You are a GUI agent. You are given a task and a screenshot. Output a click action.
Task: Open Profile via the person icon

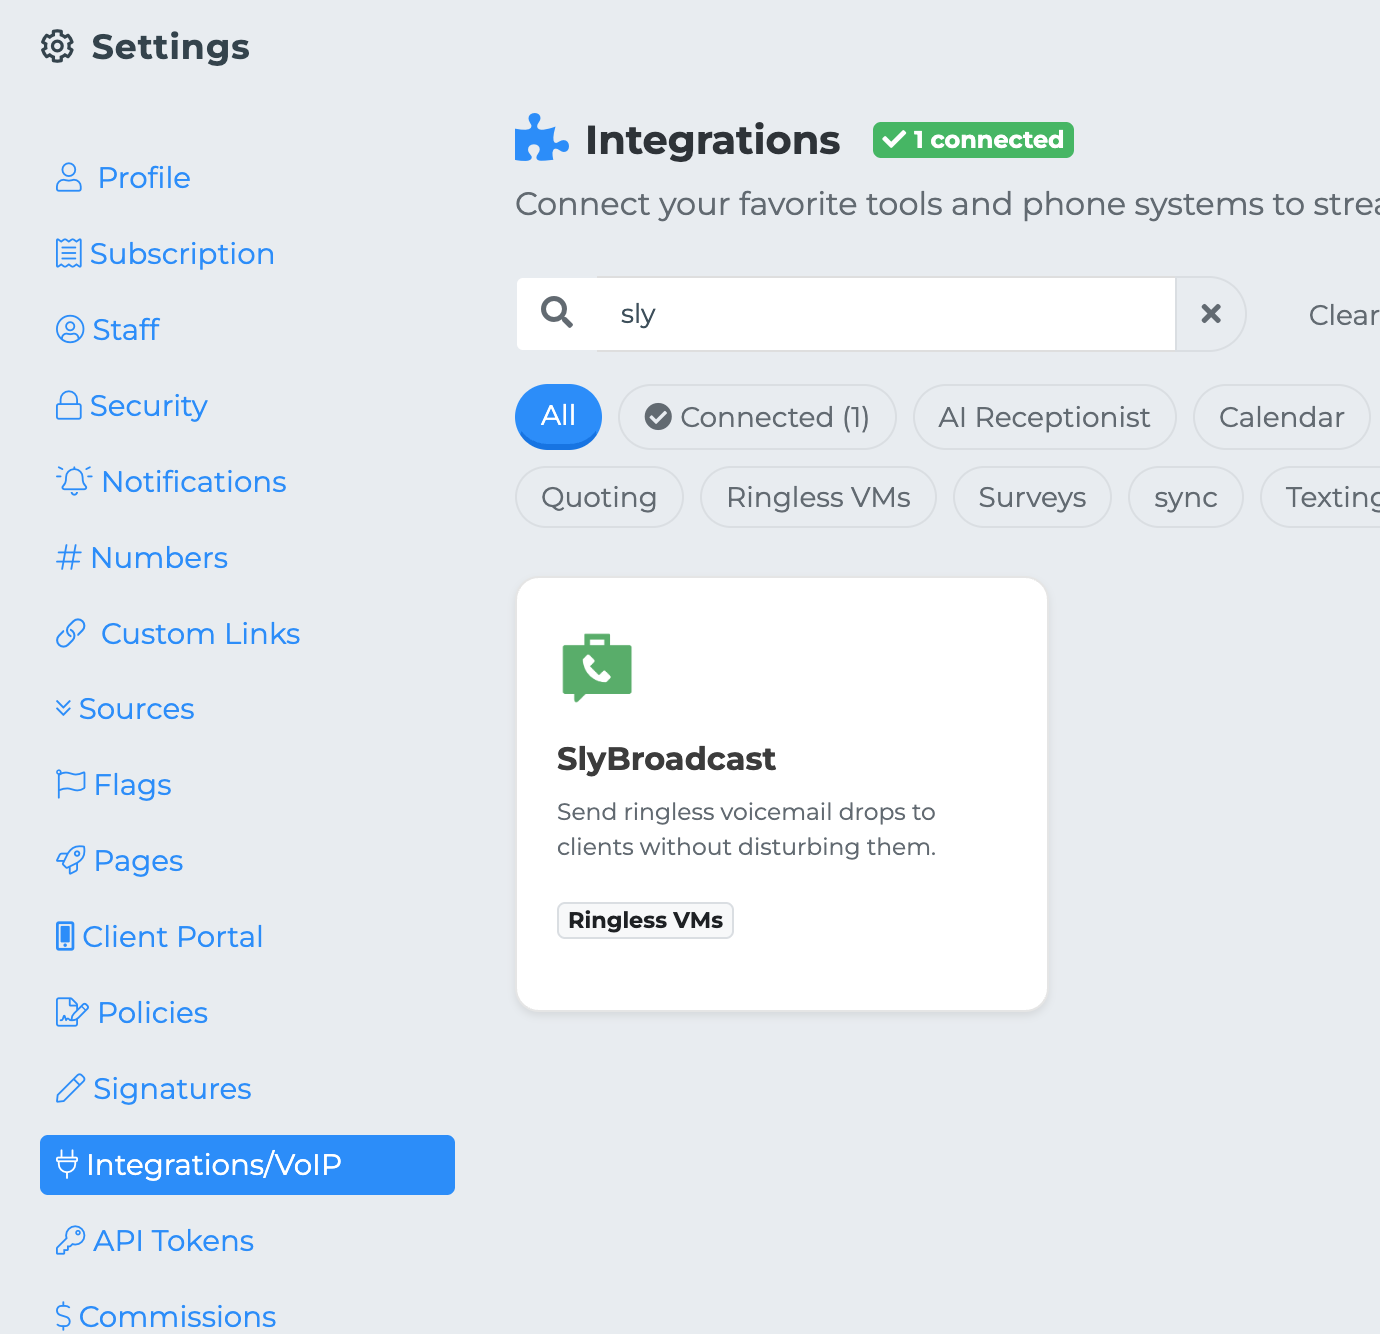(69, 178)
